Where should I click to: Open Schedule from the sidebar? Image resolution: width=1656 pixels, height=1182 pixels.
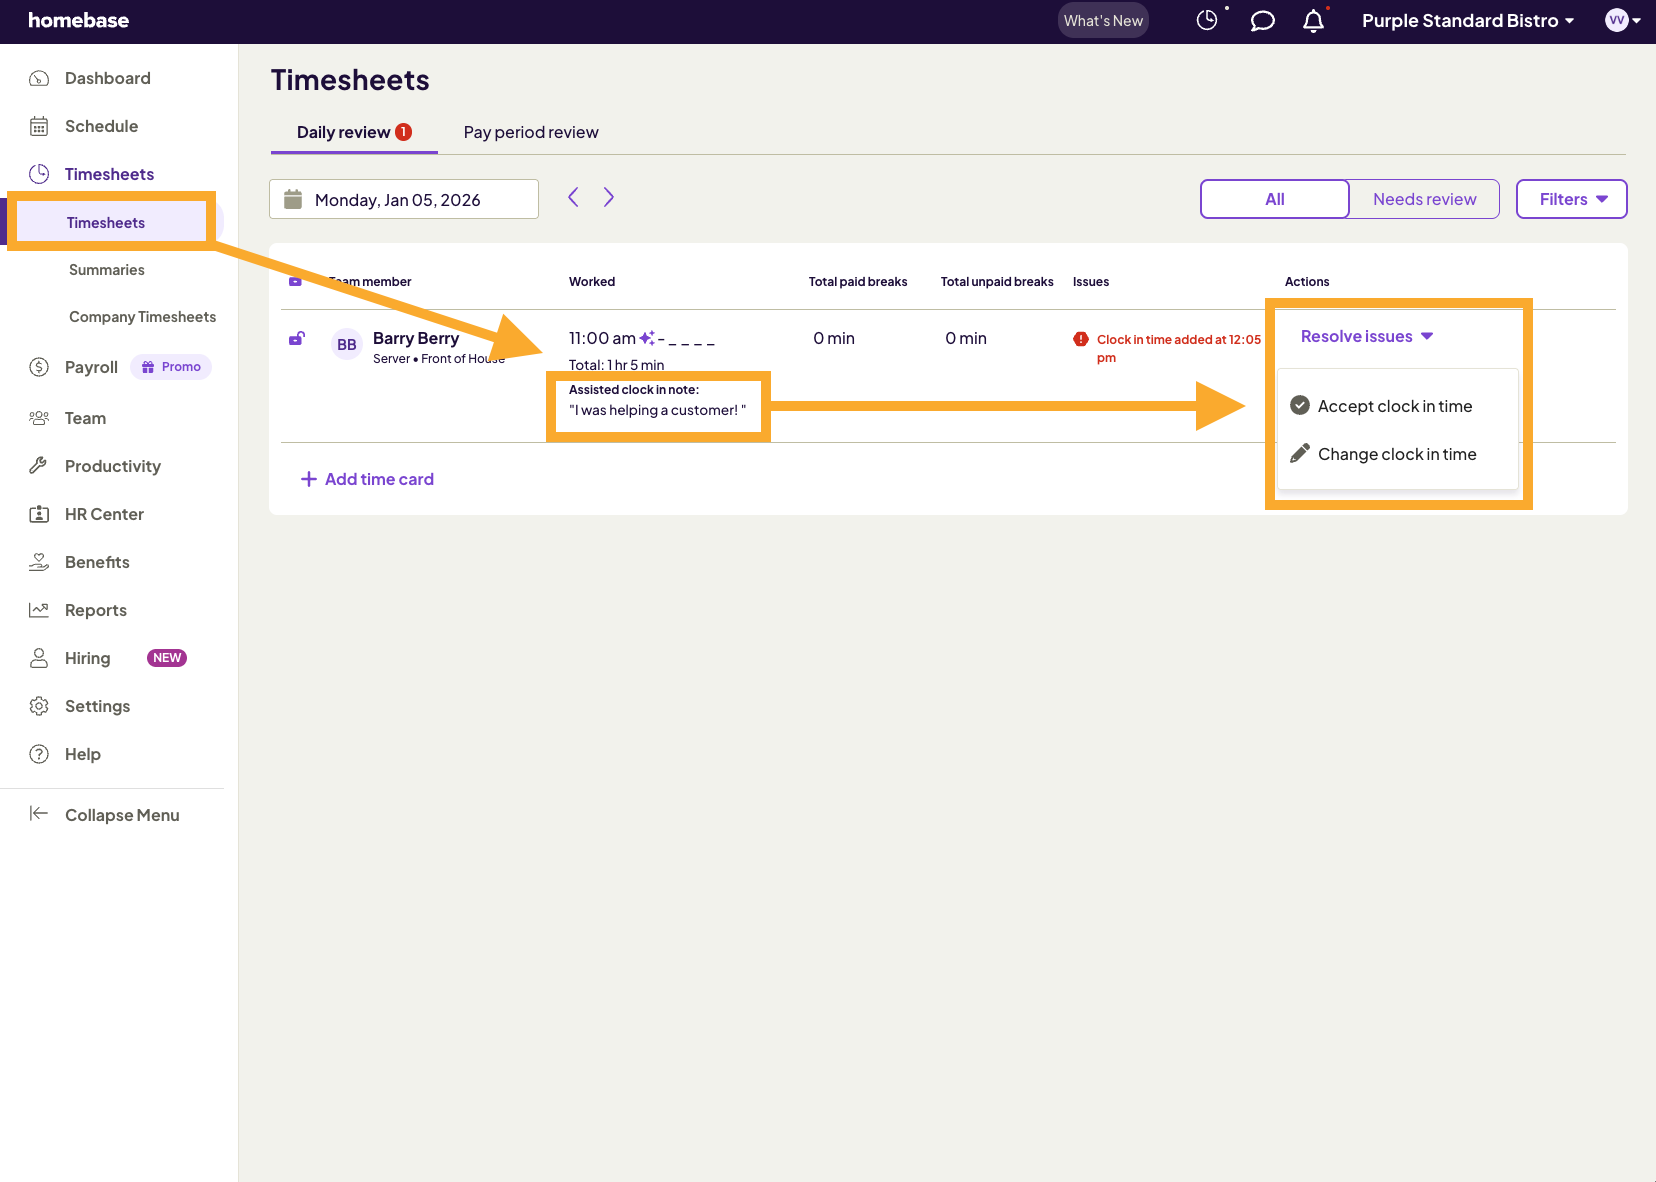point(101,126)
